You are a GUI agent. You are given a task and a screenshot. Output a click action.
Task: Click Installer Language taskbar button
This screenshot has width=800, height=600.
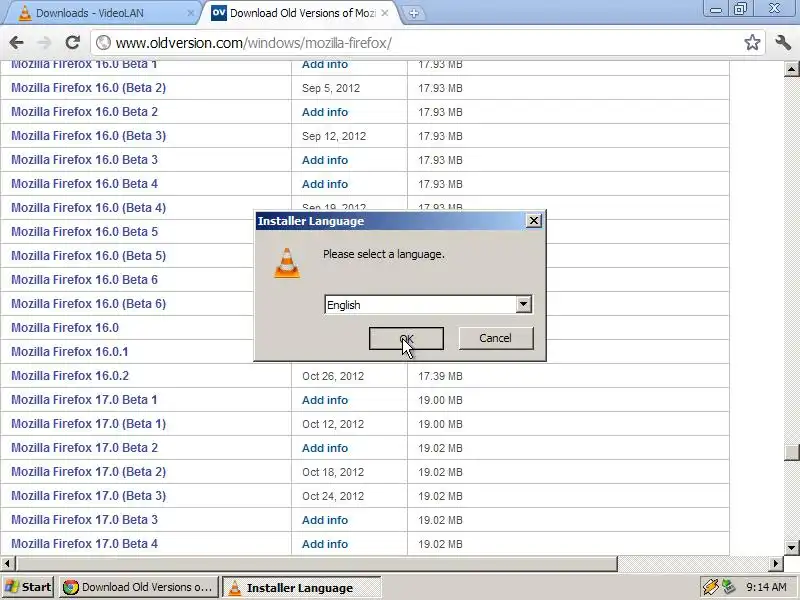point(302,588)
